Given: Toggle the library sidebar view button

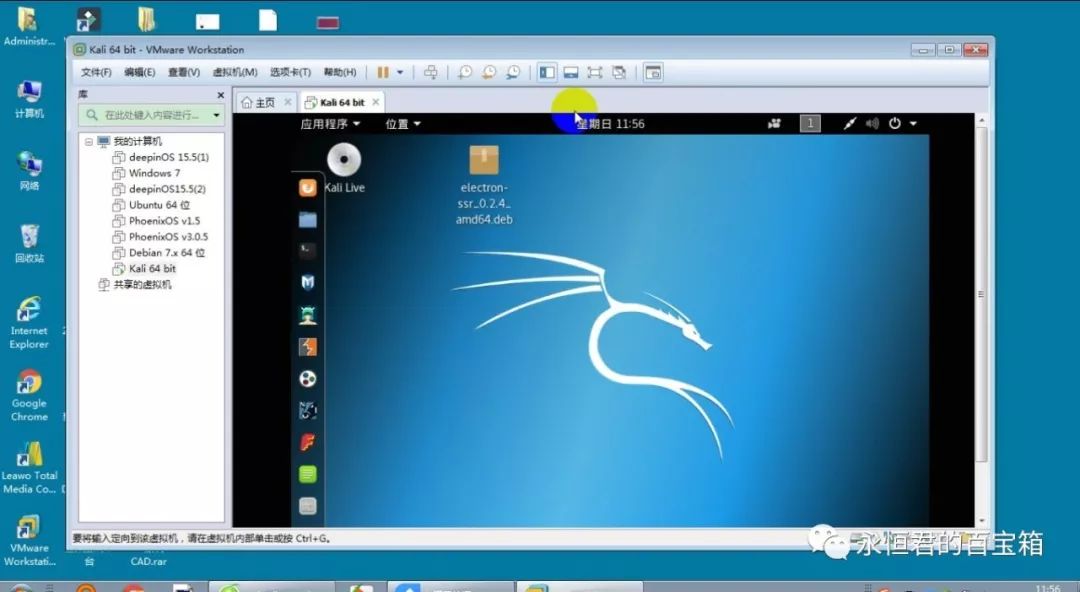Looking at the screenshot, I should pyautogui.click(x=547, y=72).
